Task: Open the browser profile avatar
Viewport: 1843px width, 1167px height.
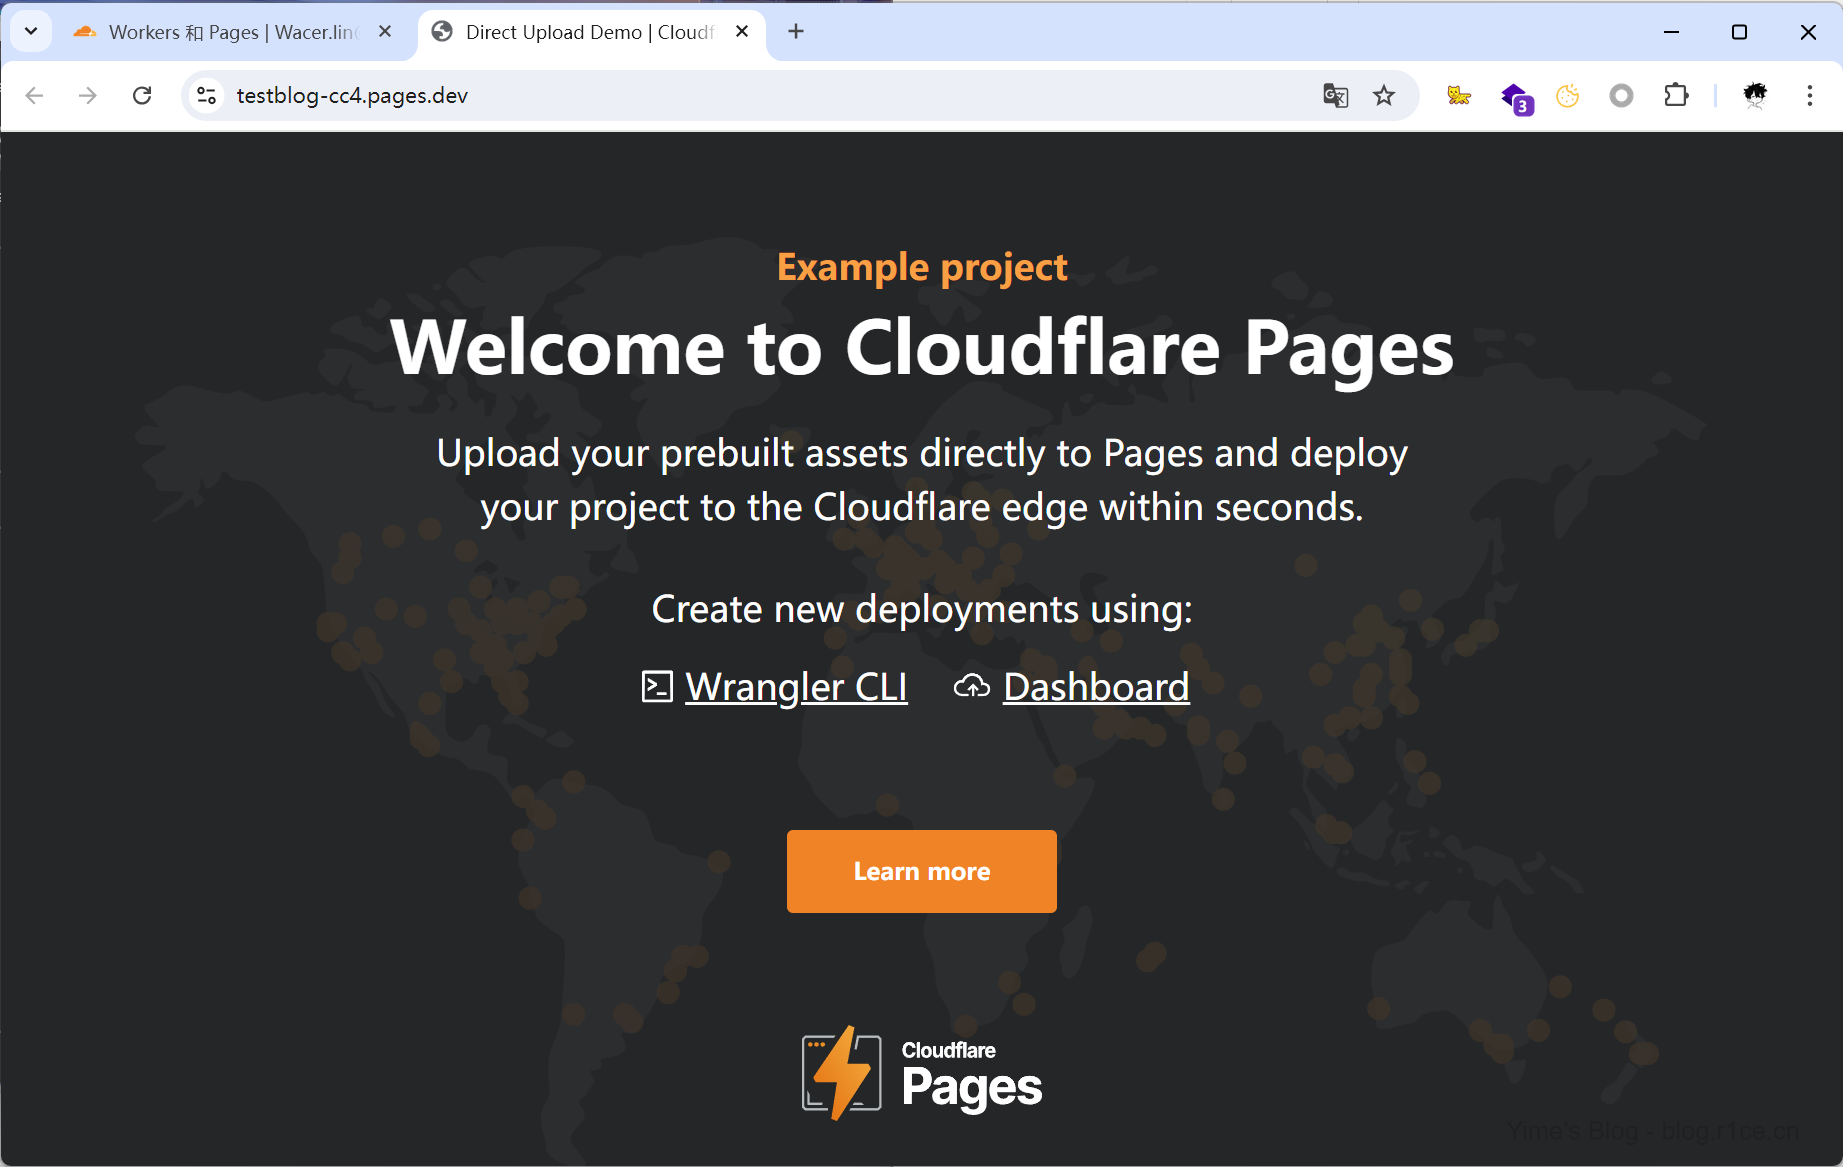Action: click(1755, 96)
